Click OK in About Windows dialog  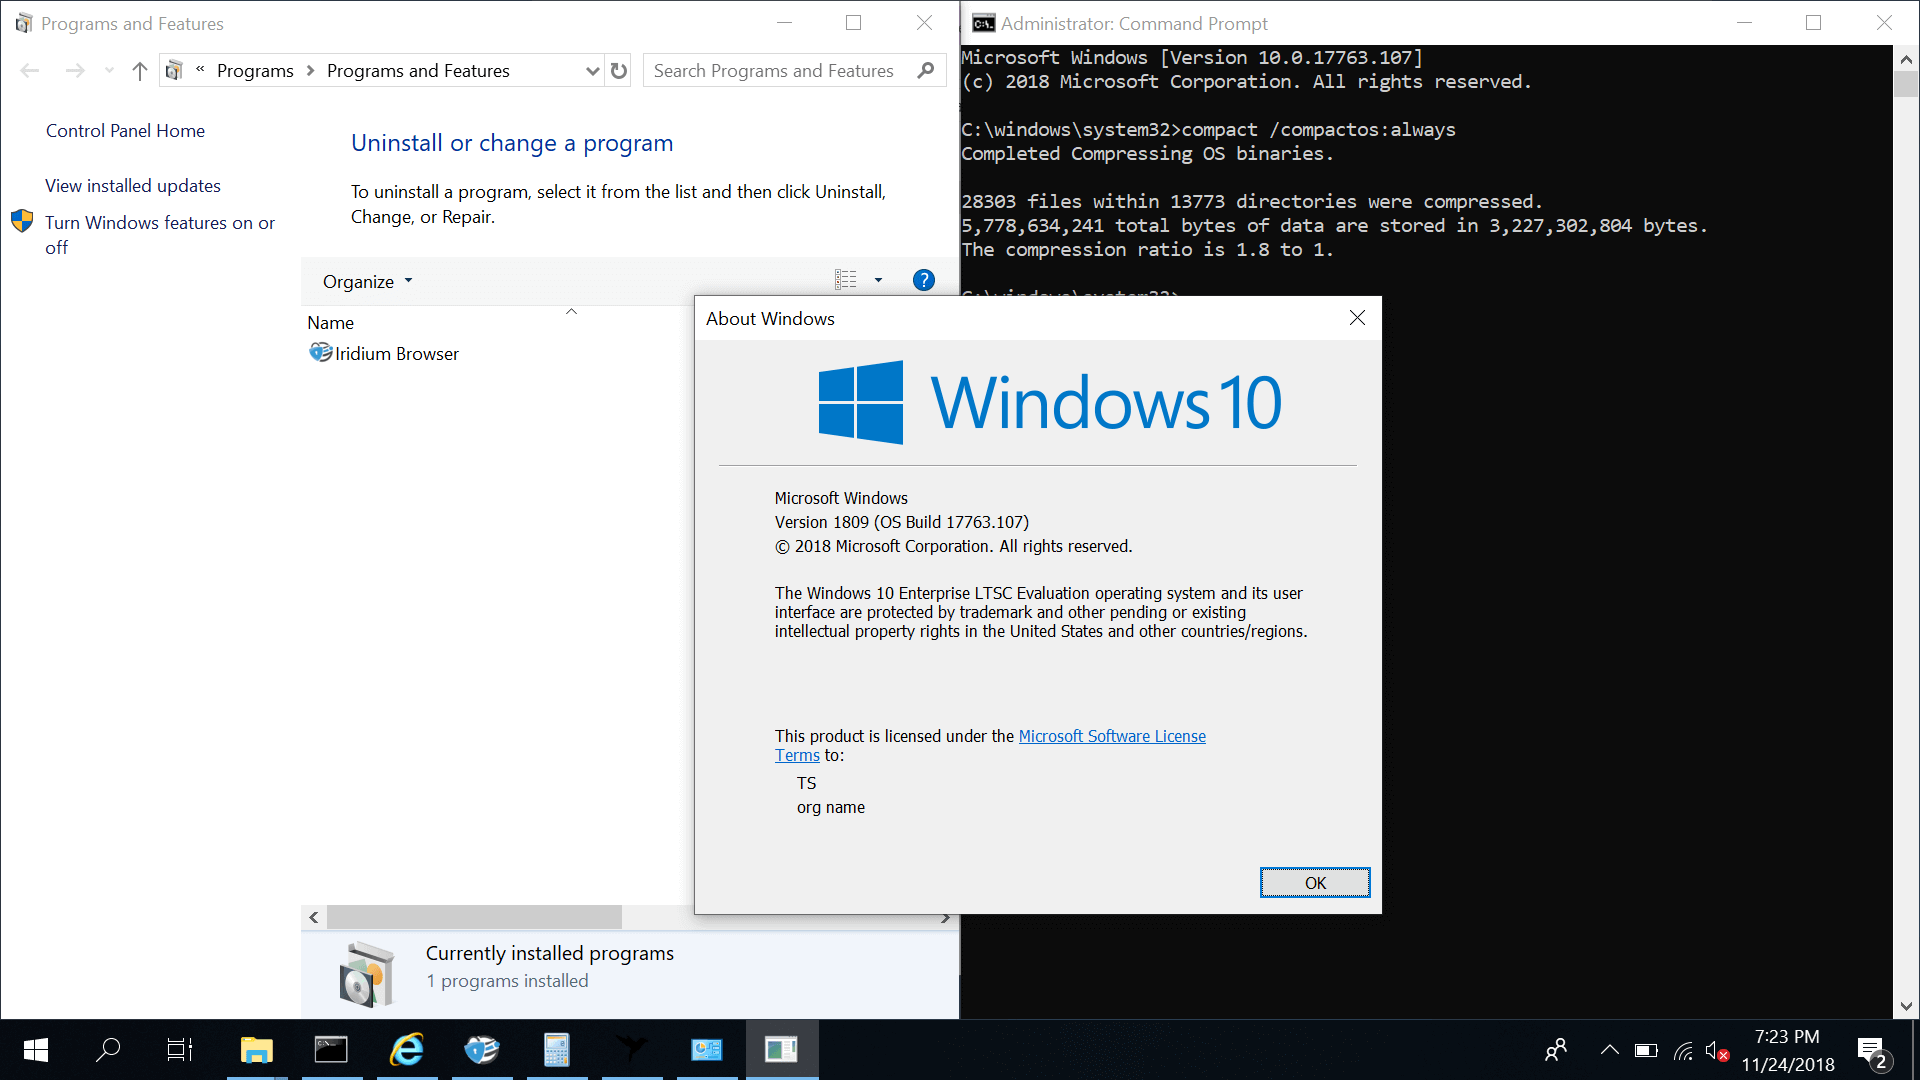[1315, 883]
